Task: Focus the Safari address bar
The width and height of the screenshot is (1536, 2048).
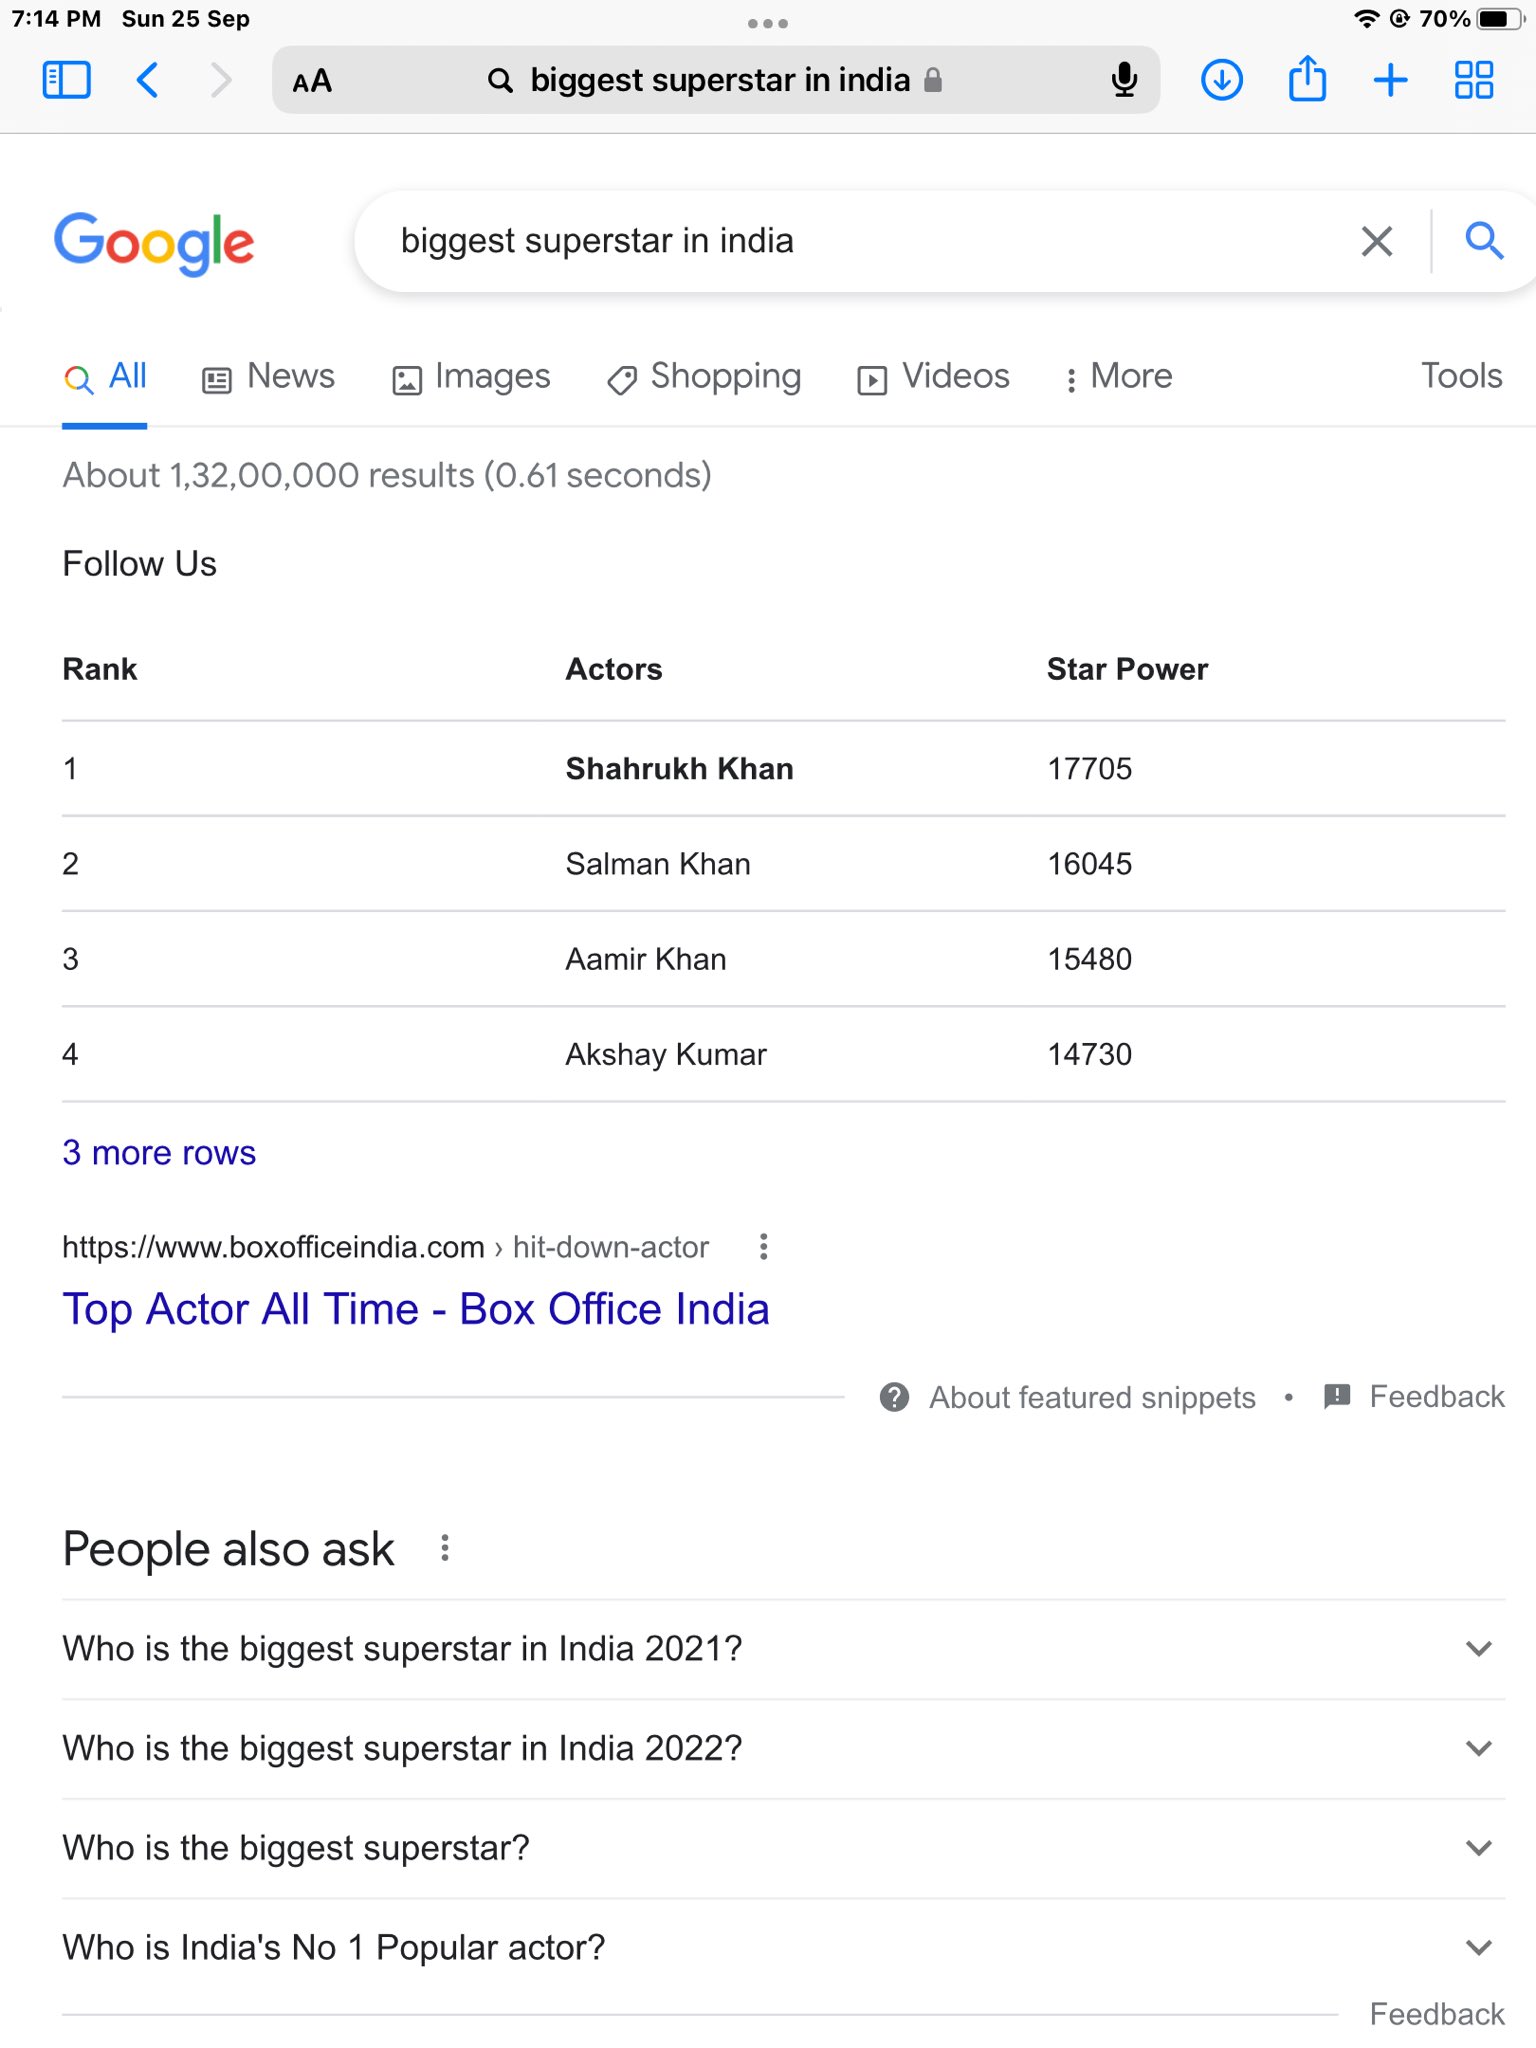Action: (716, 80)
